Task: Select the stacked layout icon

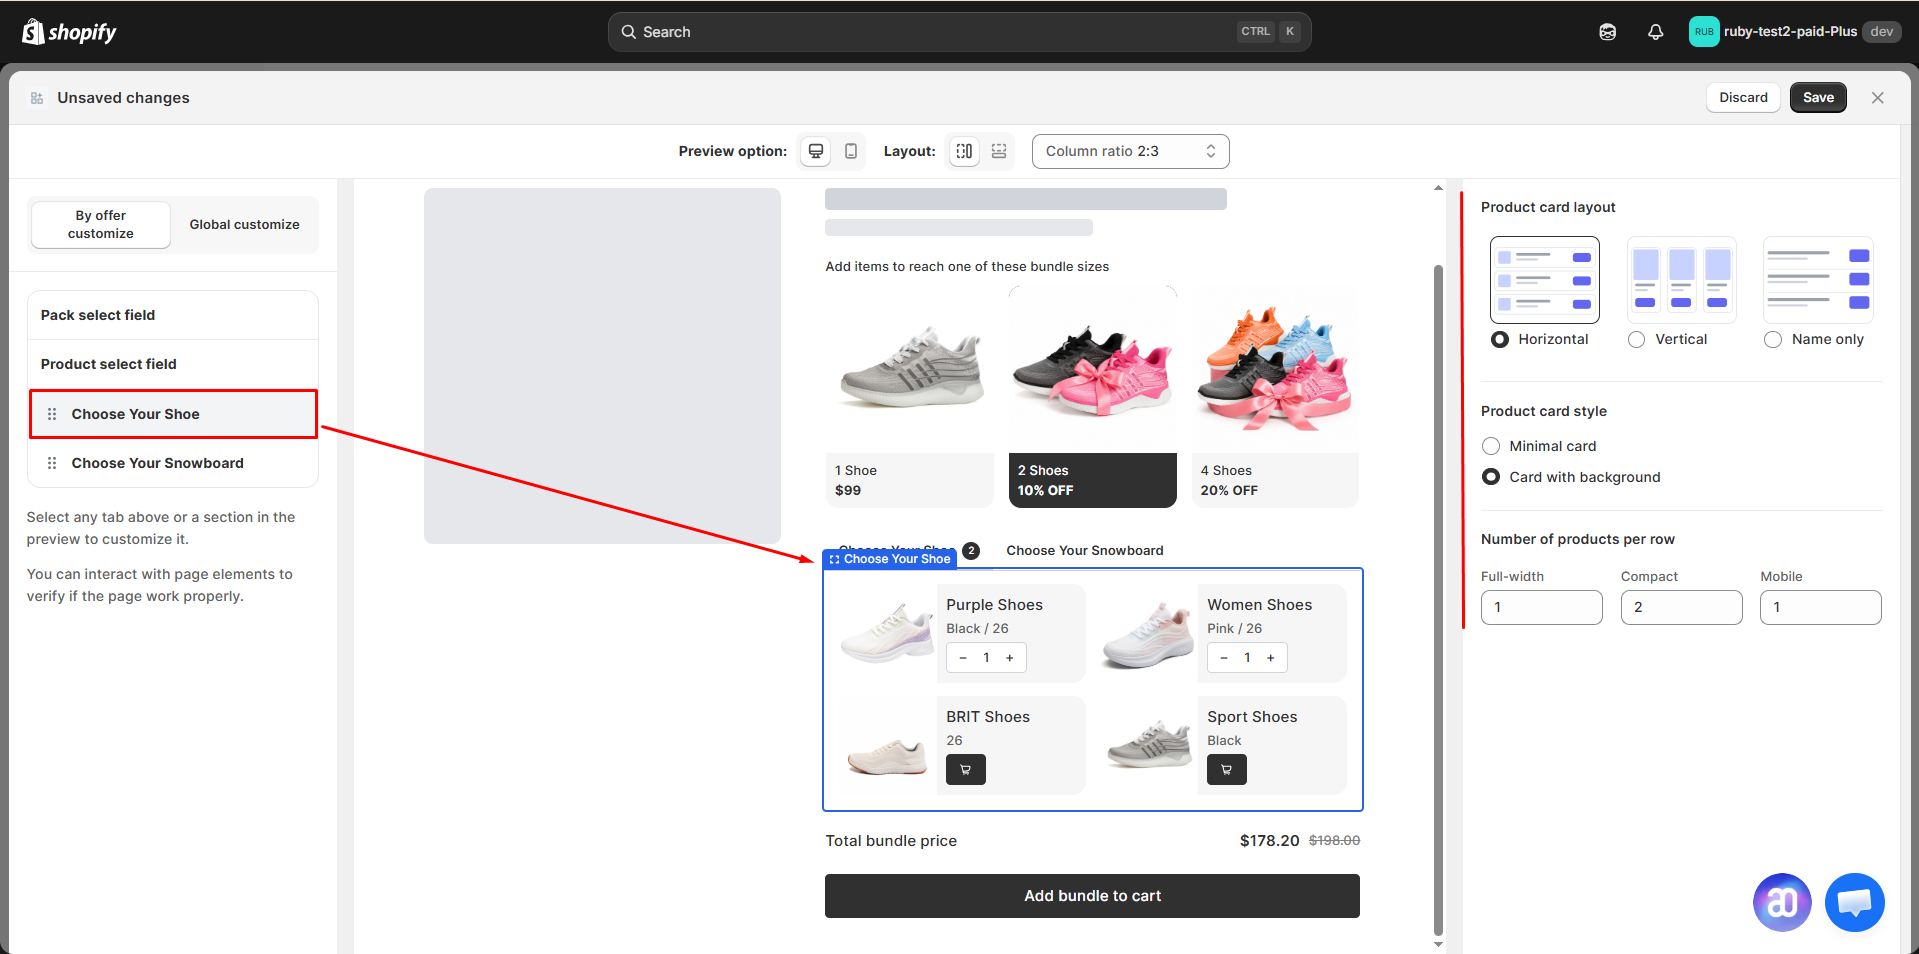Action: click(x=999, y=151)
